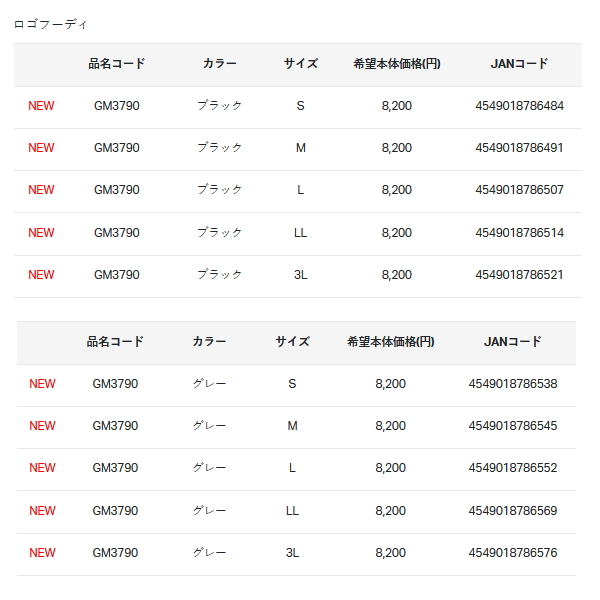Screen dimensions: 600x600
Task: Click size LL cell in the black table
Action: point(300,233)
